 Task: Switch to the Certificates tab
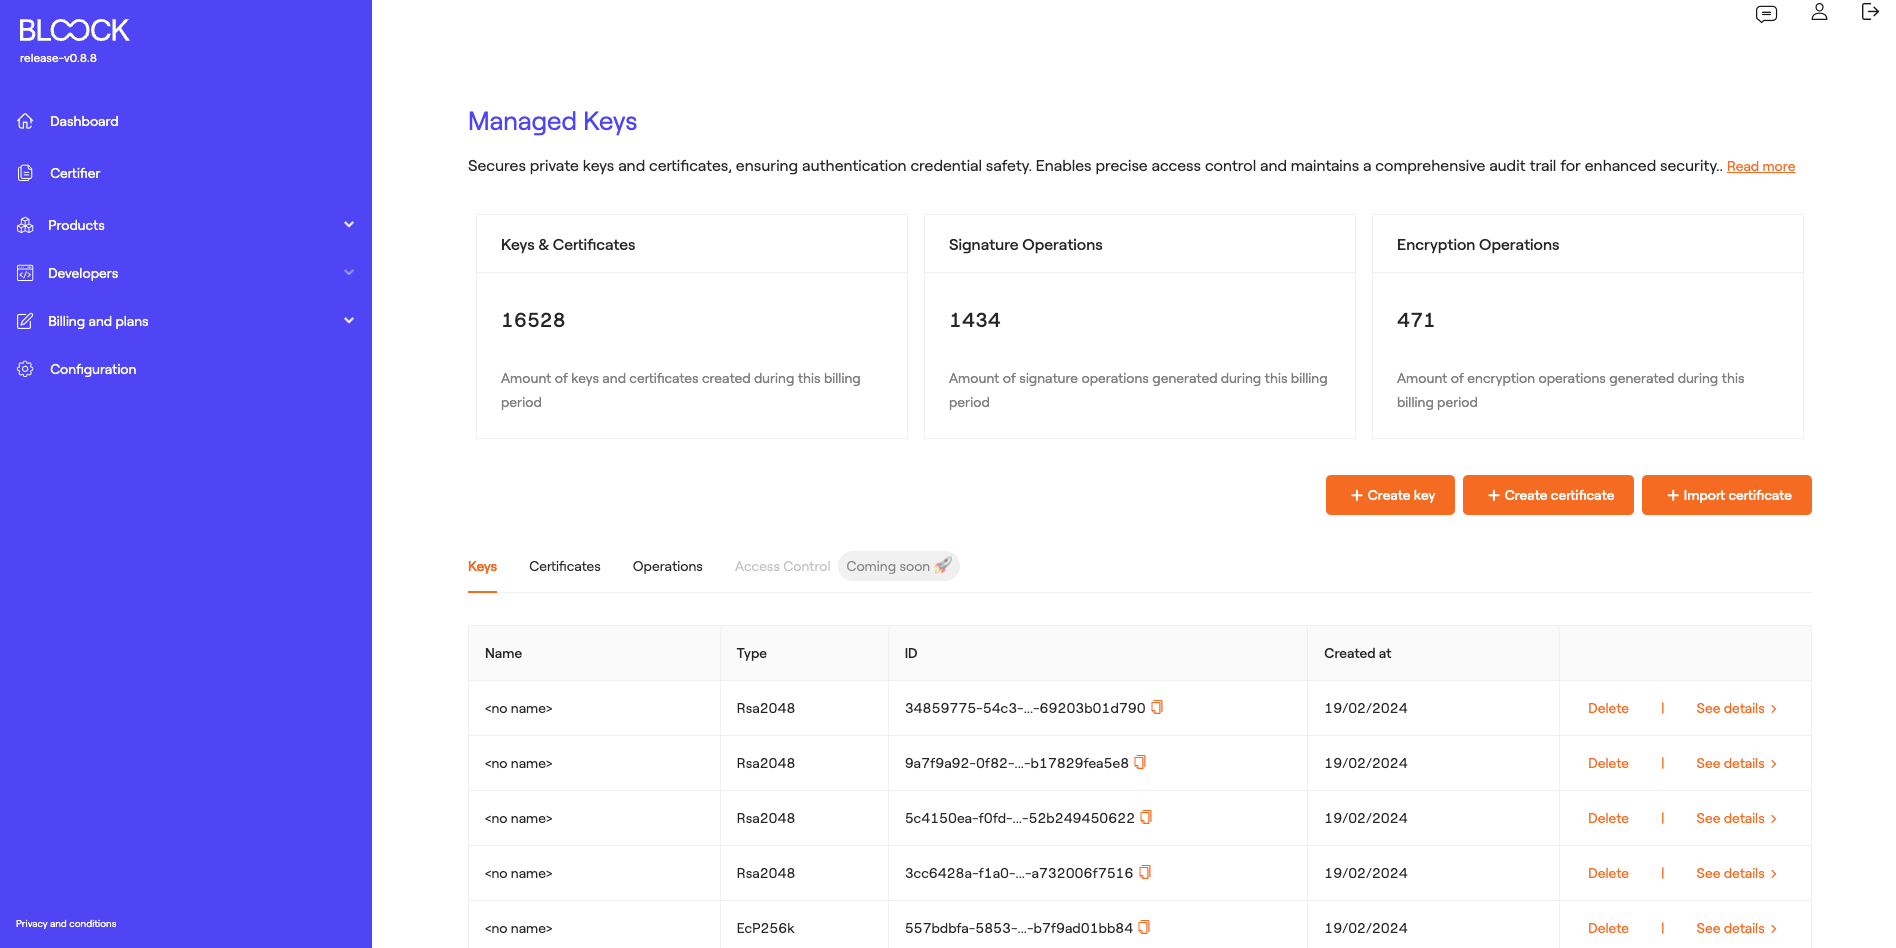(x=565, y=566)
